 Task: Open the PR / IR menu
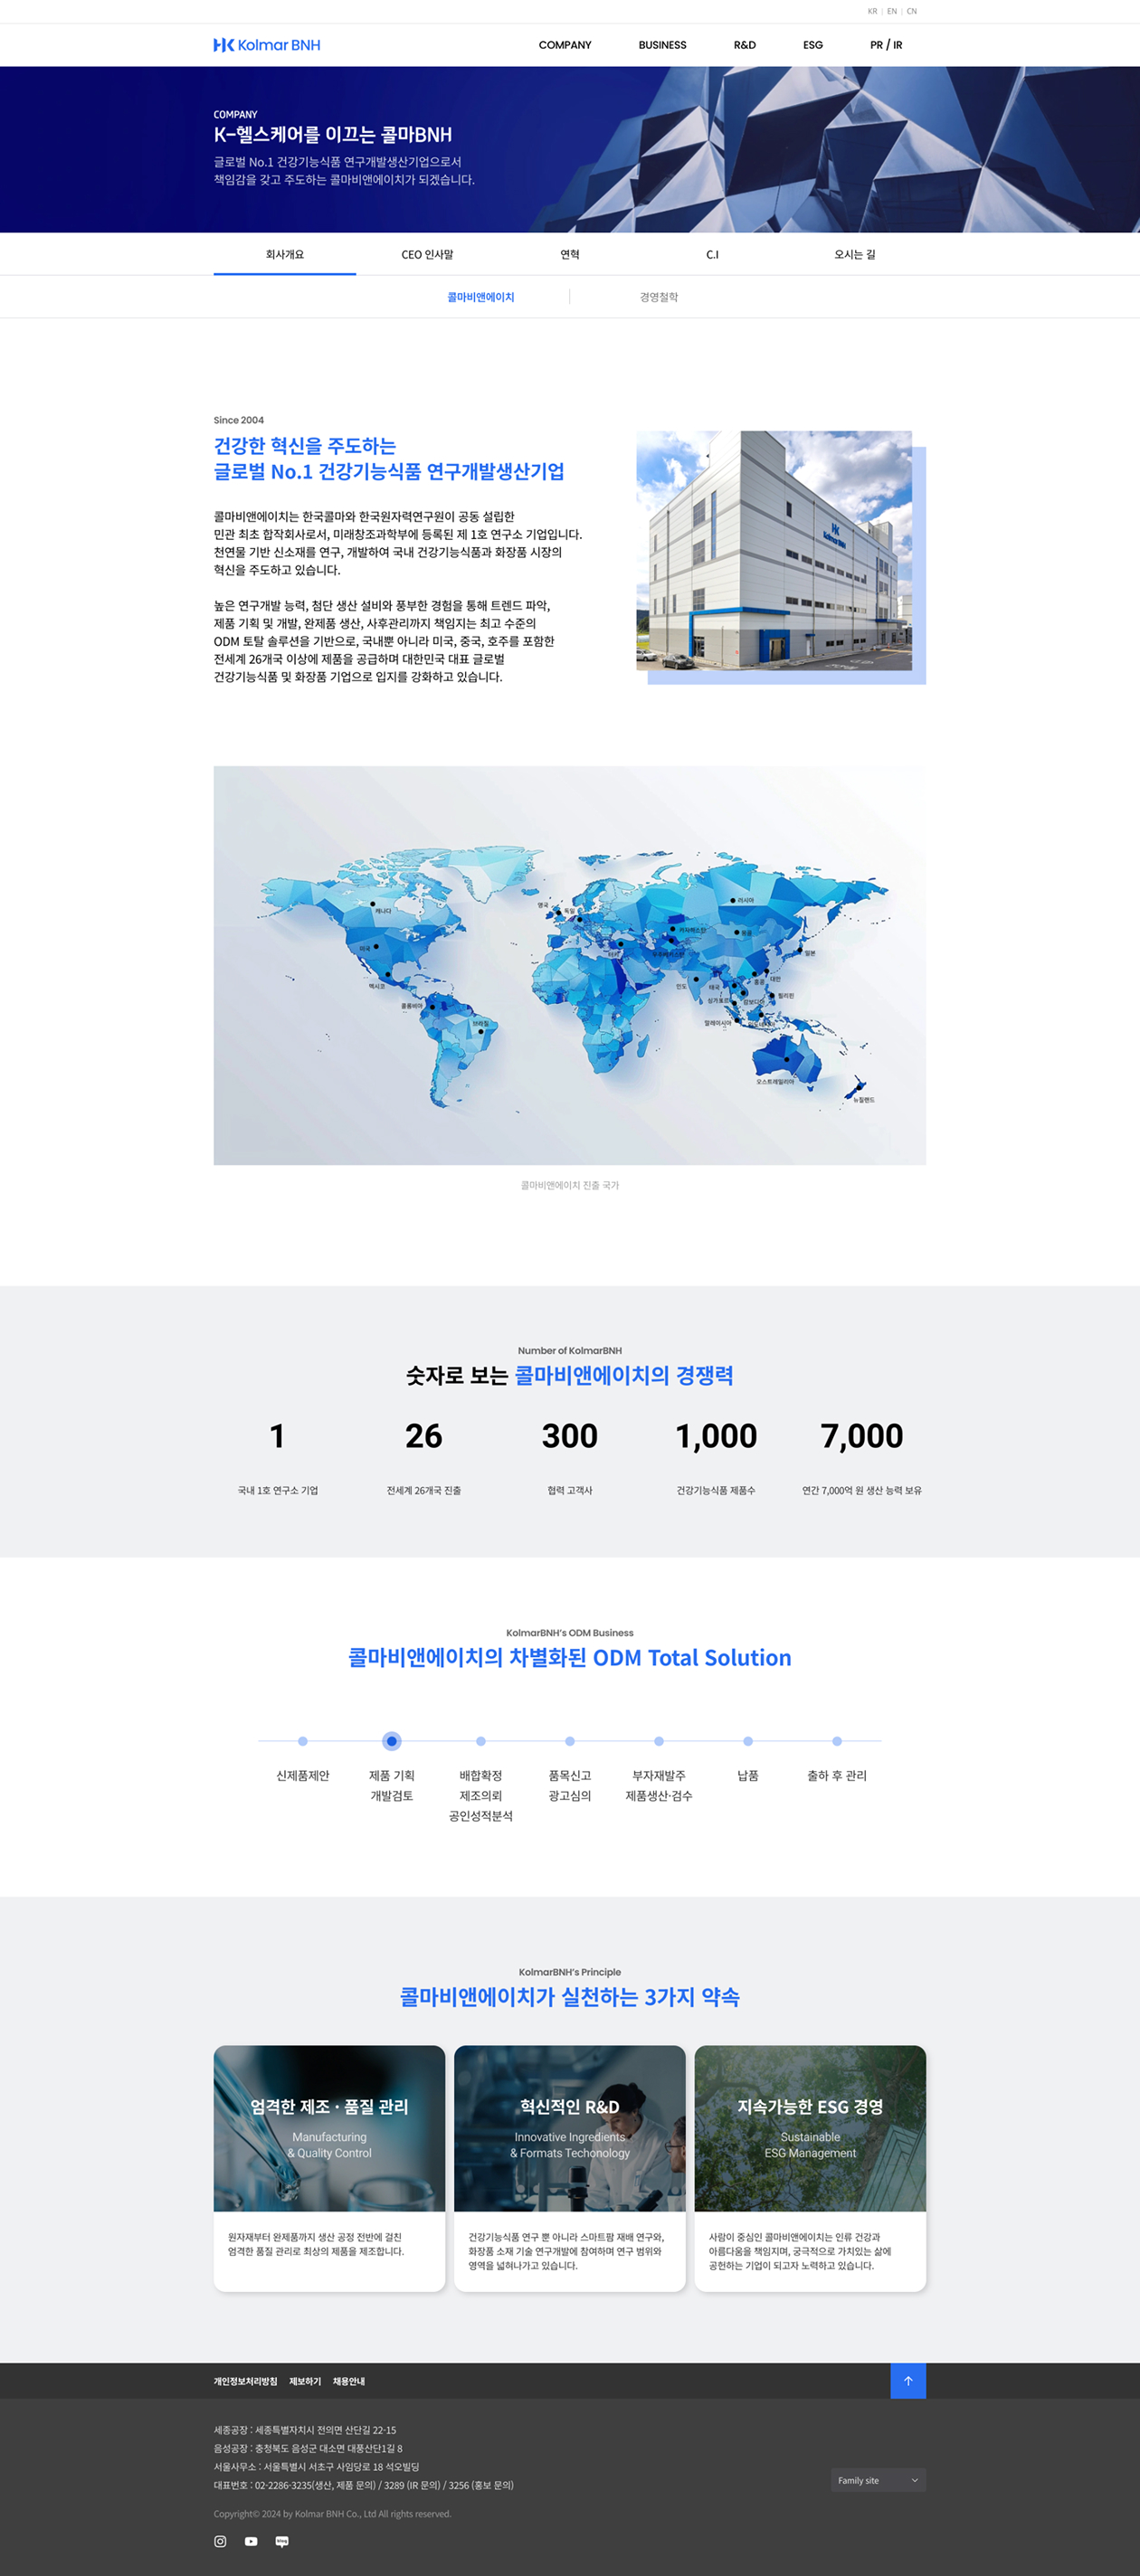pyautogui.click(x=885, y=45)
